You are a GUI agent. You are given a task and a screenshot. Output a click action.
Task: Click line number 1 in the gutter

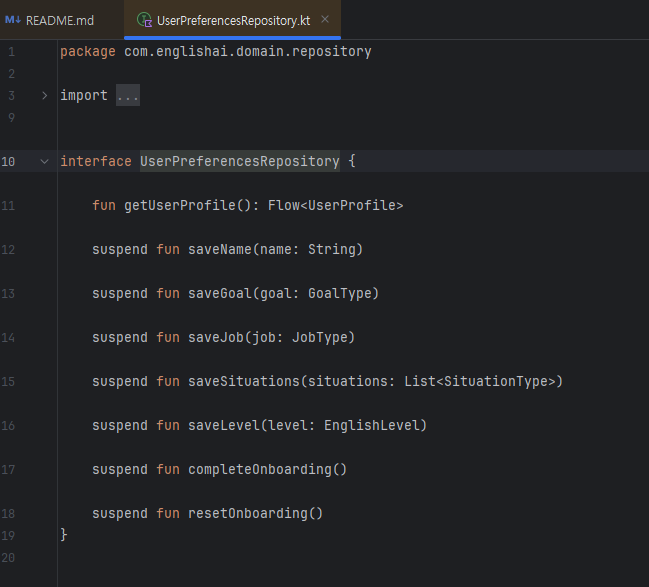(12, 52)
